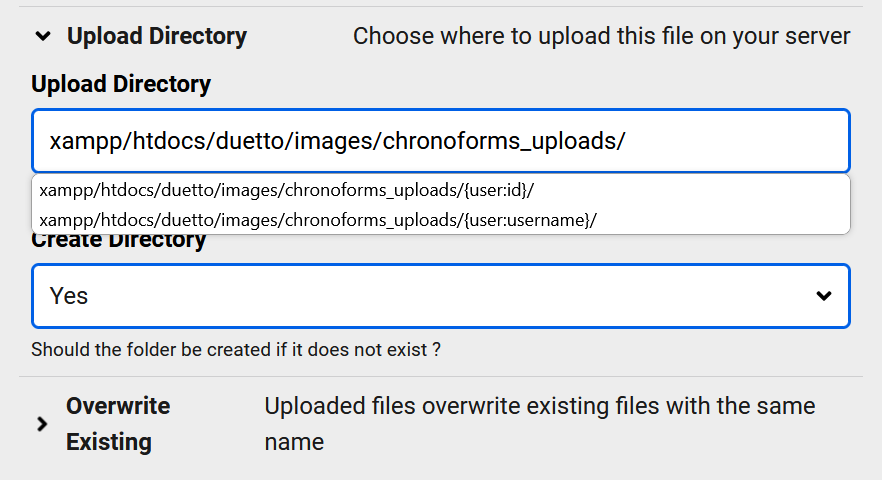Click the Upload Directory section header title

pyautogui.click(x=156, y=37)
